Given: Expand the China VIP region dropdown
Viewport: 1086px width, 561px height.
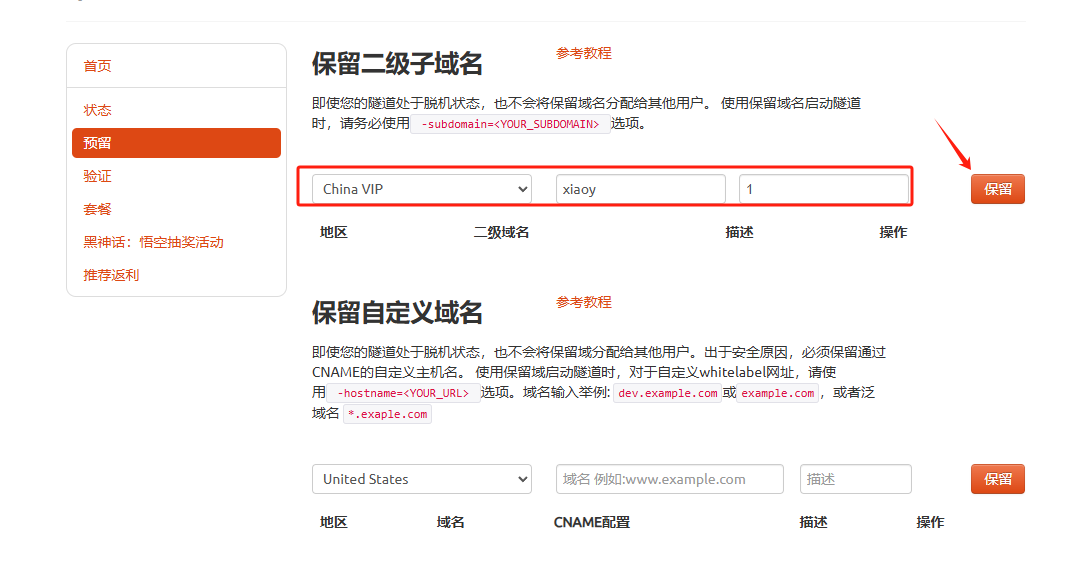Looking at the screenshot, I should pos(422,189).
